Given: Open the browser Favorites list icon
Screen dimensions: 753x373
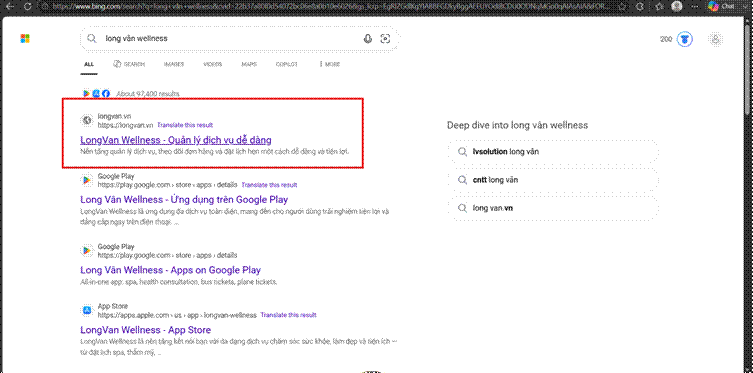Looking at the screenshot, I should click(x=659, y=6).
